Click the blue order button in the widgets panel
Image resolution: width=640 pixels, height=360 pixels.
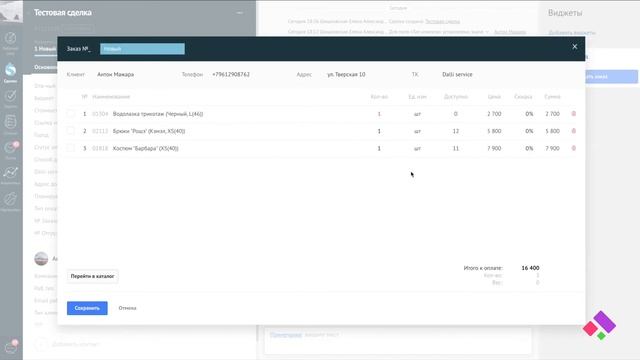[x=611, y=76]
